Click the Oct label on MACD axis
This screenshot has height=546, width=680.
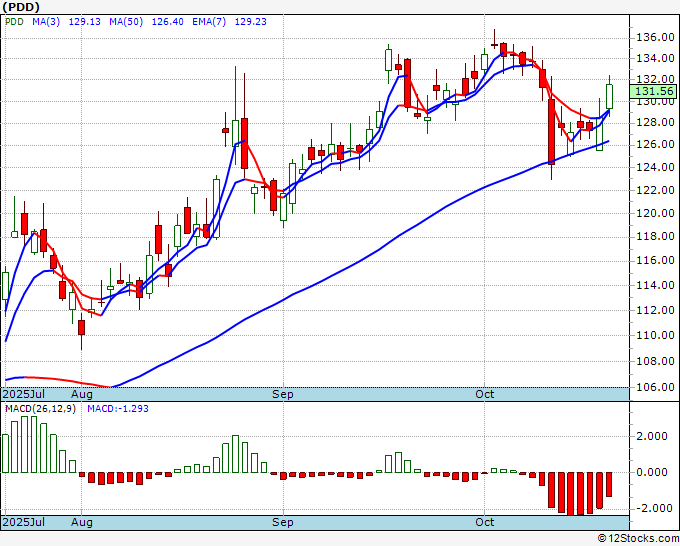[x=484, y=522]
